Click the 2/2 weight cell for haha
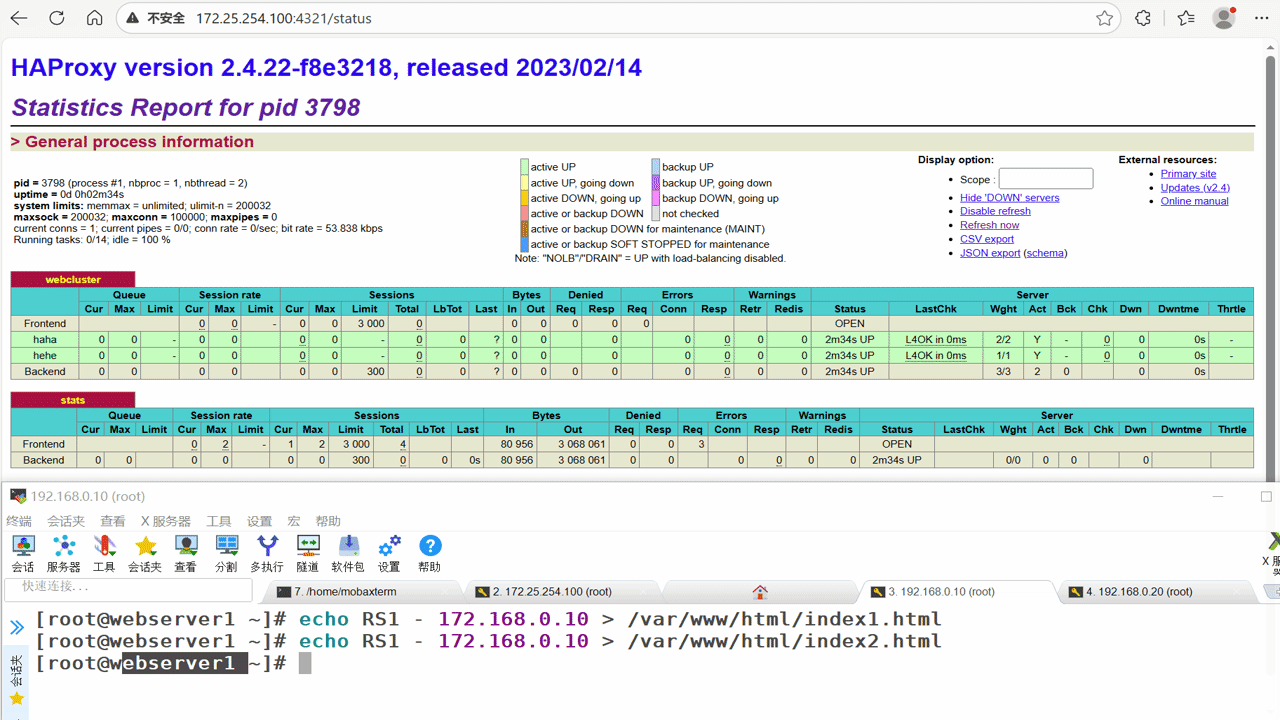 [x=1004, y=340]
